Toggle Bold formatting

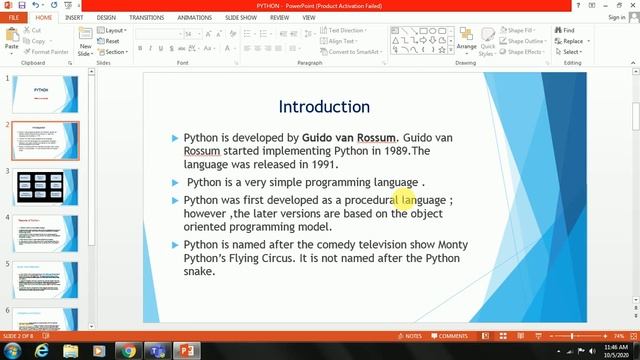pos(140,49)
